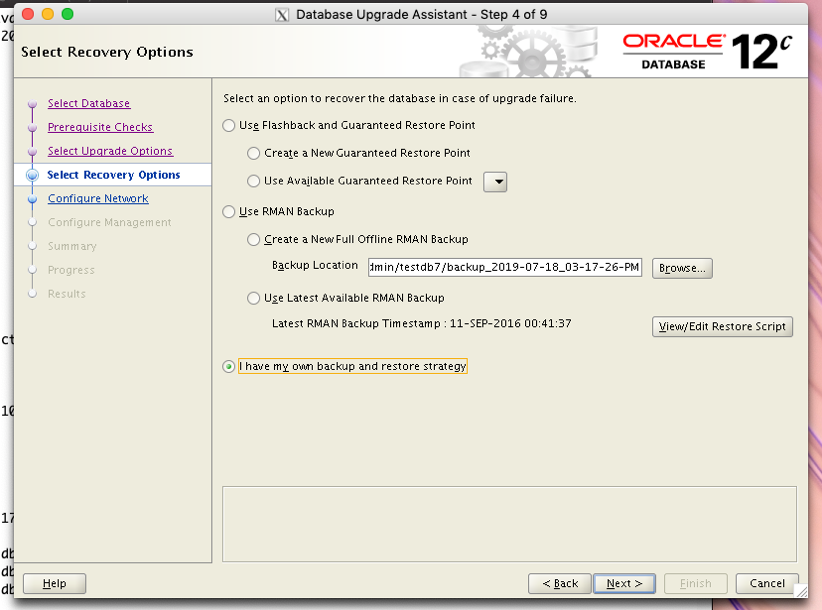Go back with the Back button
Screen dimensions: 822x610
point(560,583)
